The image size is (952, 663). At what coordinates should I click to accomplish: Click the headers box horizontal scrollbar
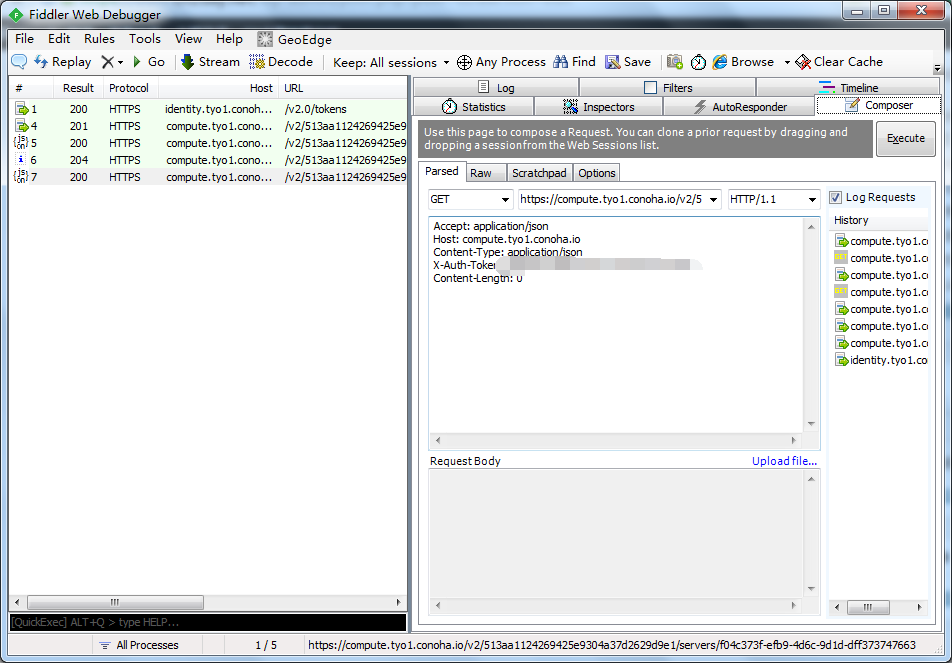click(x=616, y=440)
